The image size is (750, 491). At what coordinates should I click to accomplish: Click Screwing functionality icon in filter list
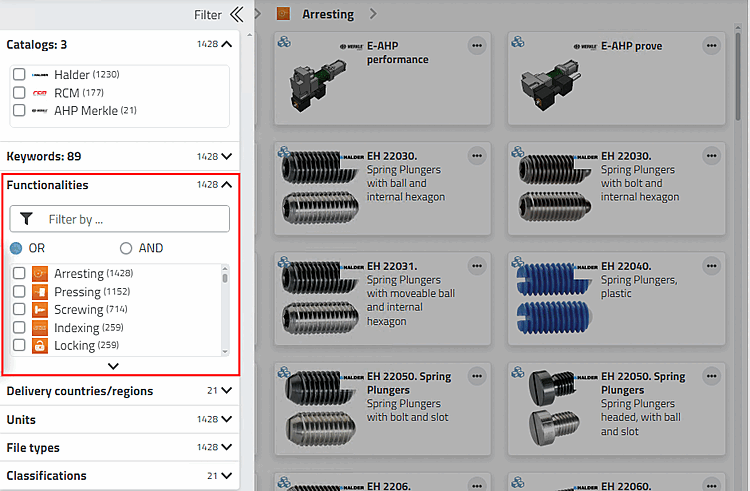tap(40, 310)
